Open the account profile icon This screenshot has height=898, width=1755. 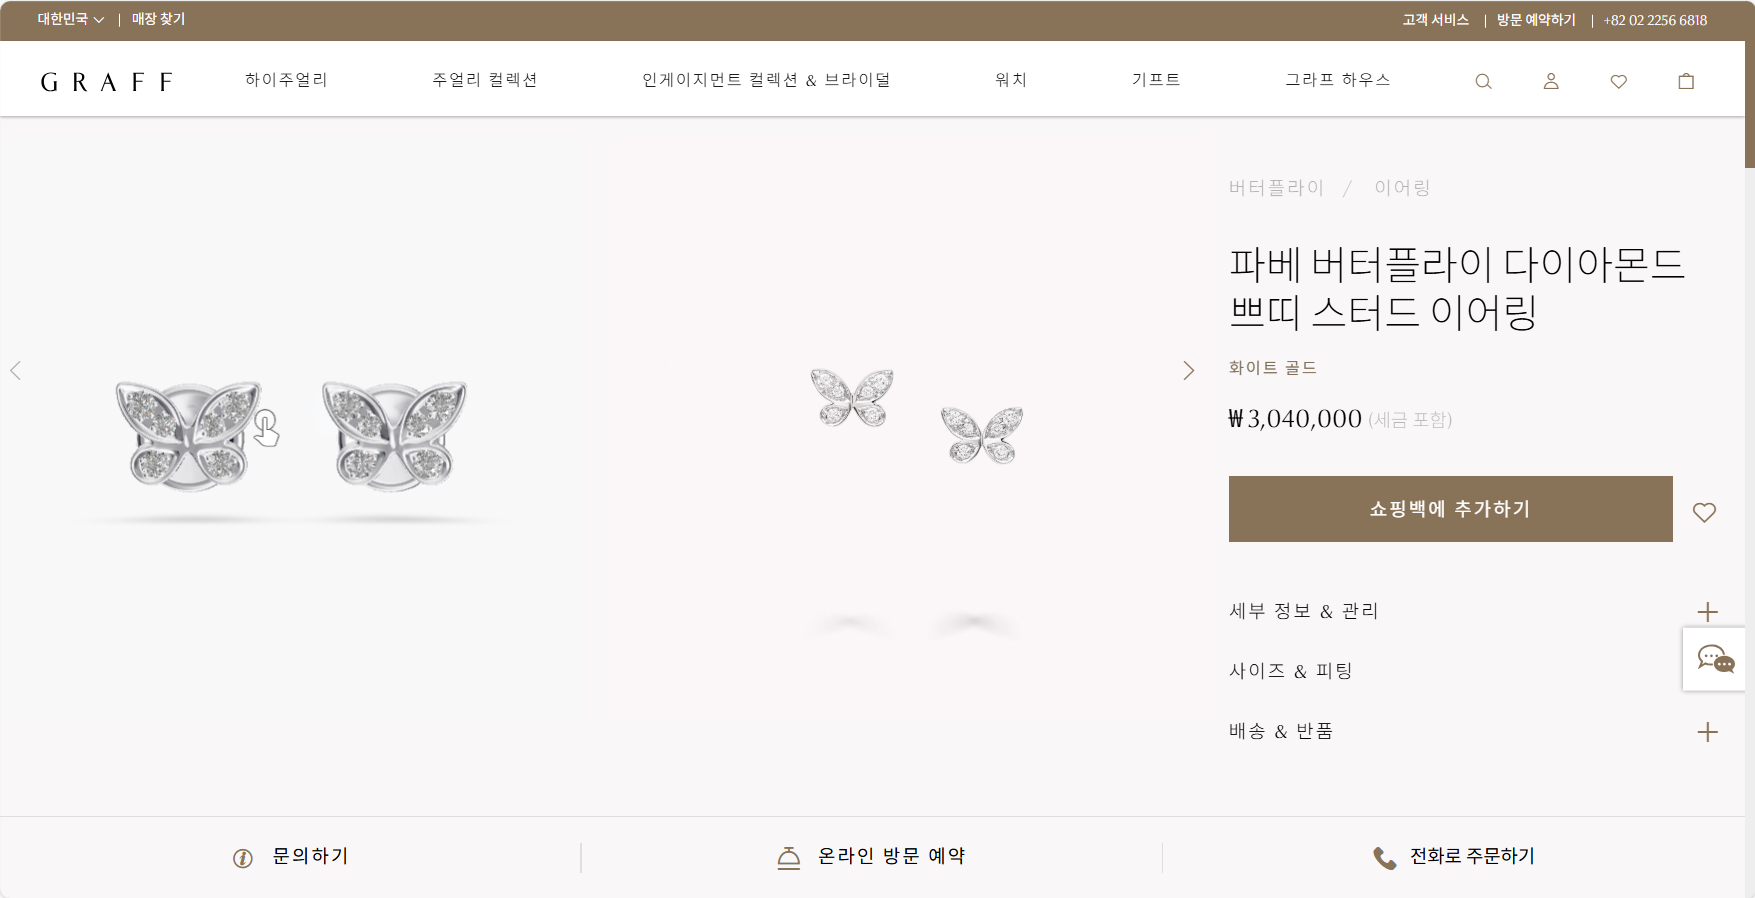[1551, 81]
